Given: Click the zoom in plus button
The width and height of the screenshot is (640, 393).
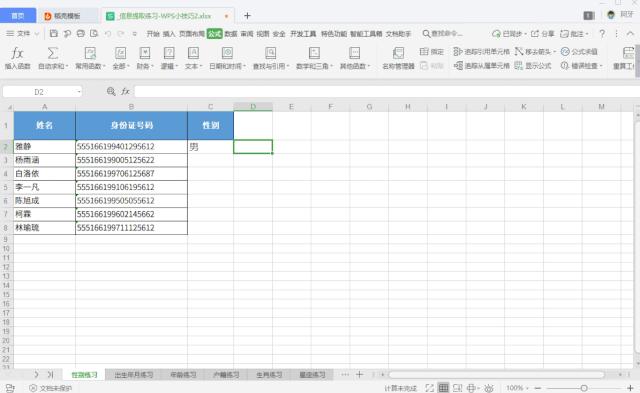Looking at the screenshot, I should click(630, 388).
